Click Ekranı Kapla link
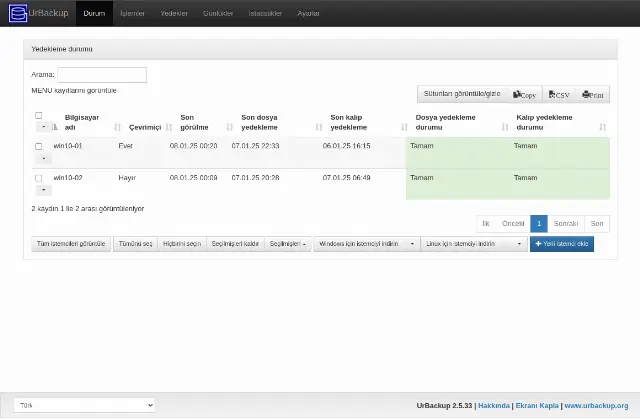The width and height of the screenshot is (640, 420). [x=537, y=406]
